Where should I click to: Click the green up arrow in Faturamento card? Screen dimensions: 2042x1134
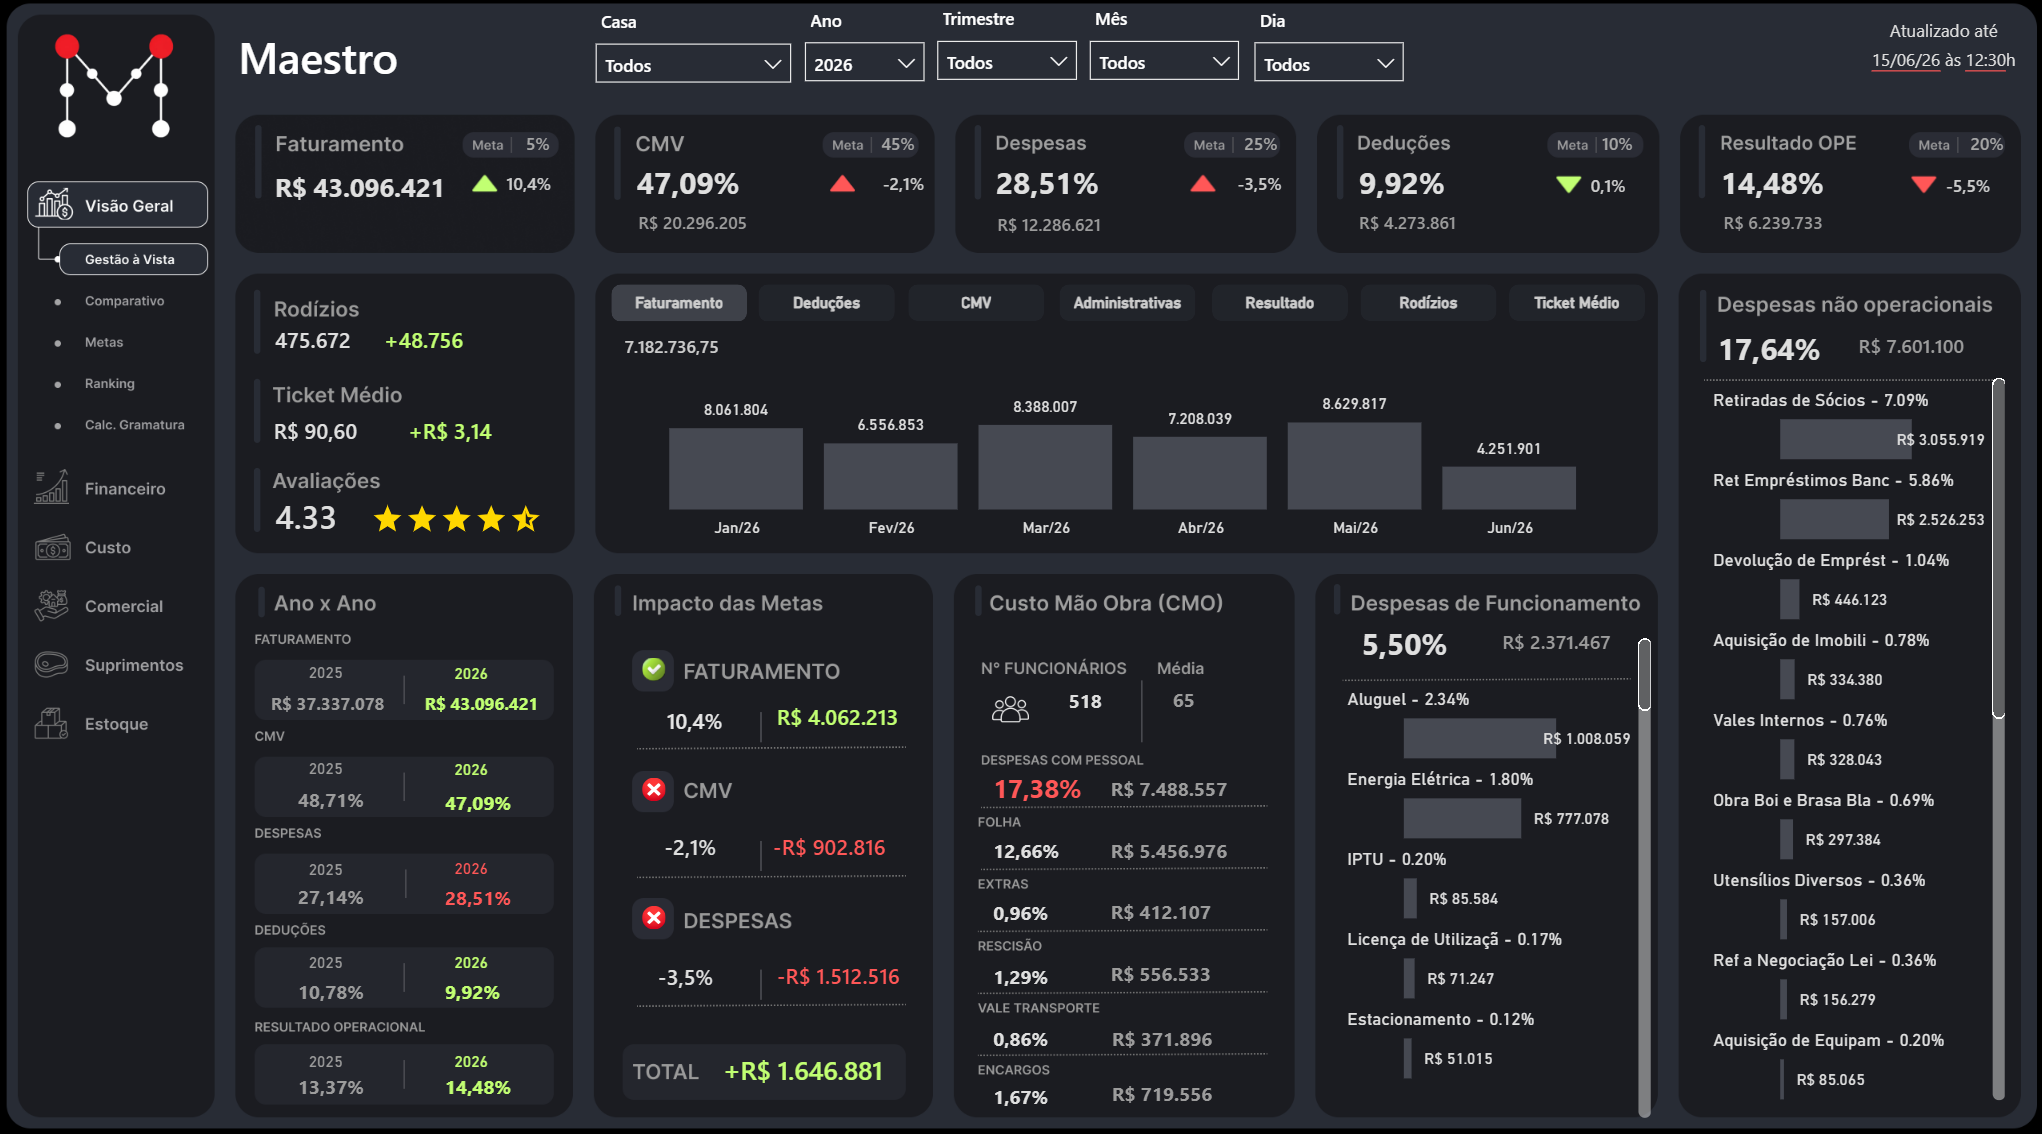coord(484,184)
